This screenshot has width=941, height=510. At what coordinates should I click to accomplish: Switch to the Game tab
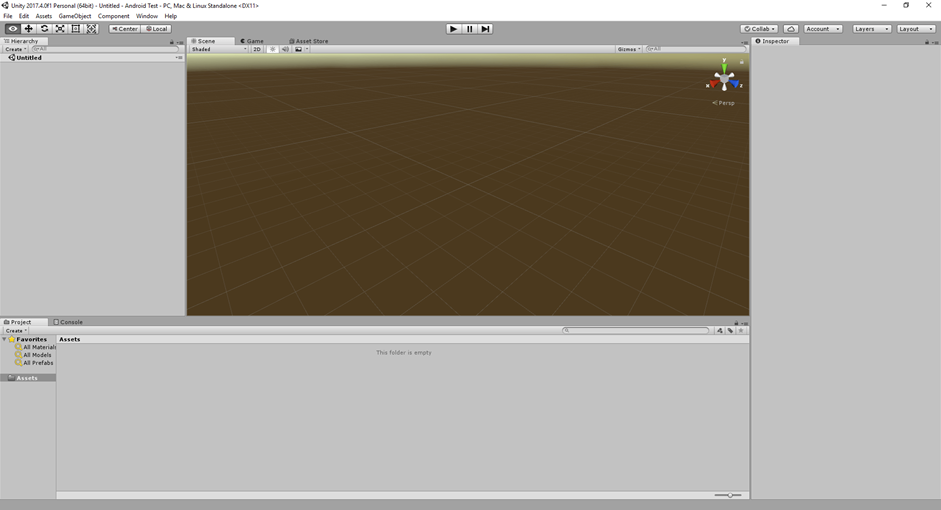click(x=252, y=41)
